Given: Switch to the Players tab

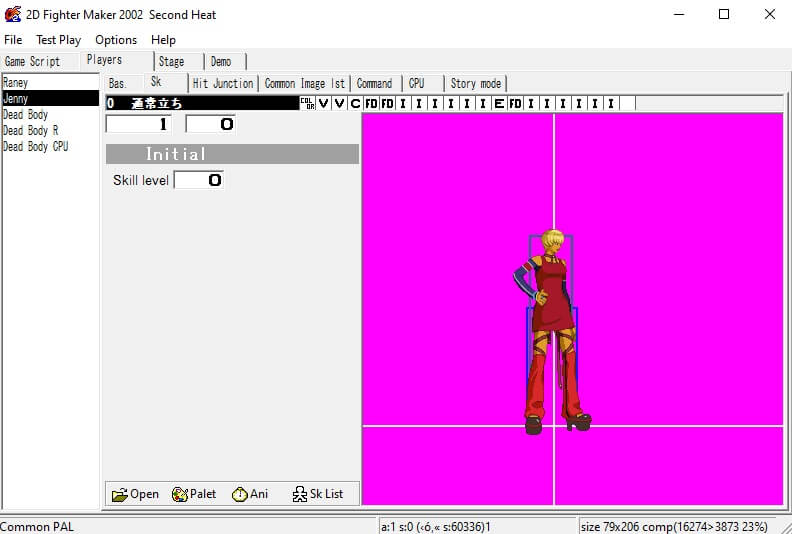Looking at the screenshot, I should 117,60.
